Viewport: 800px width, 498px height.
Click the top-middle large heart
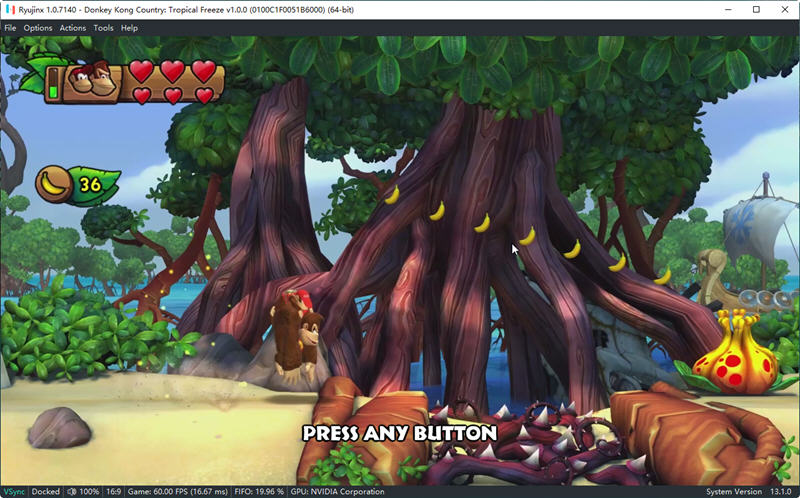(172, 70)
